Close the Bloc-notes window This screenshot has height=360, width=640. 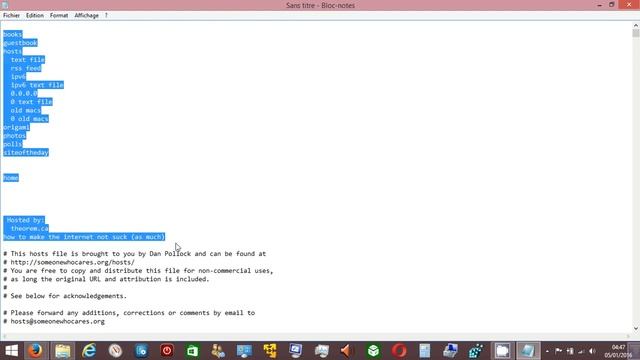(629, 4)
